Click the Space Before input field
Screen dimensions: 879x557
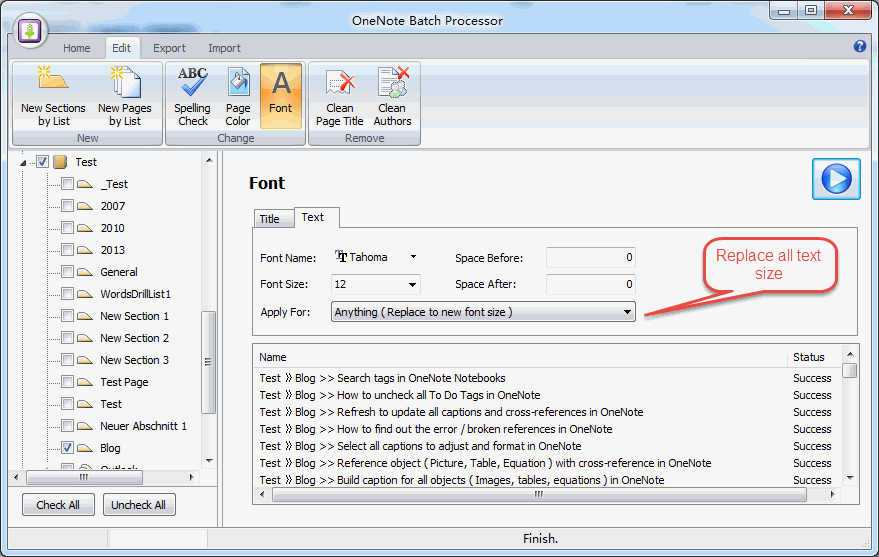point(591,257)
